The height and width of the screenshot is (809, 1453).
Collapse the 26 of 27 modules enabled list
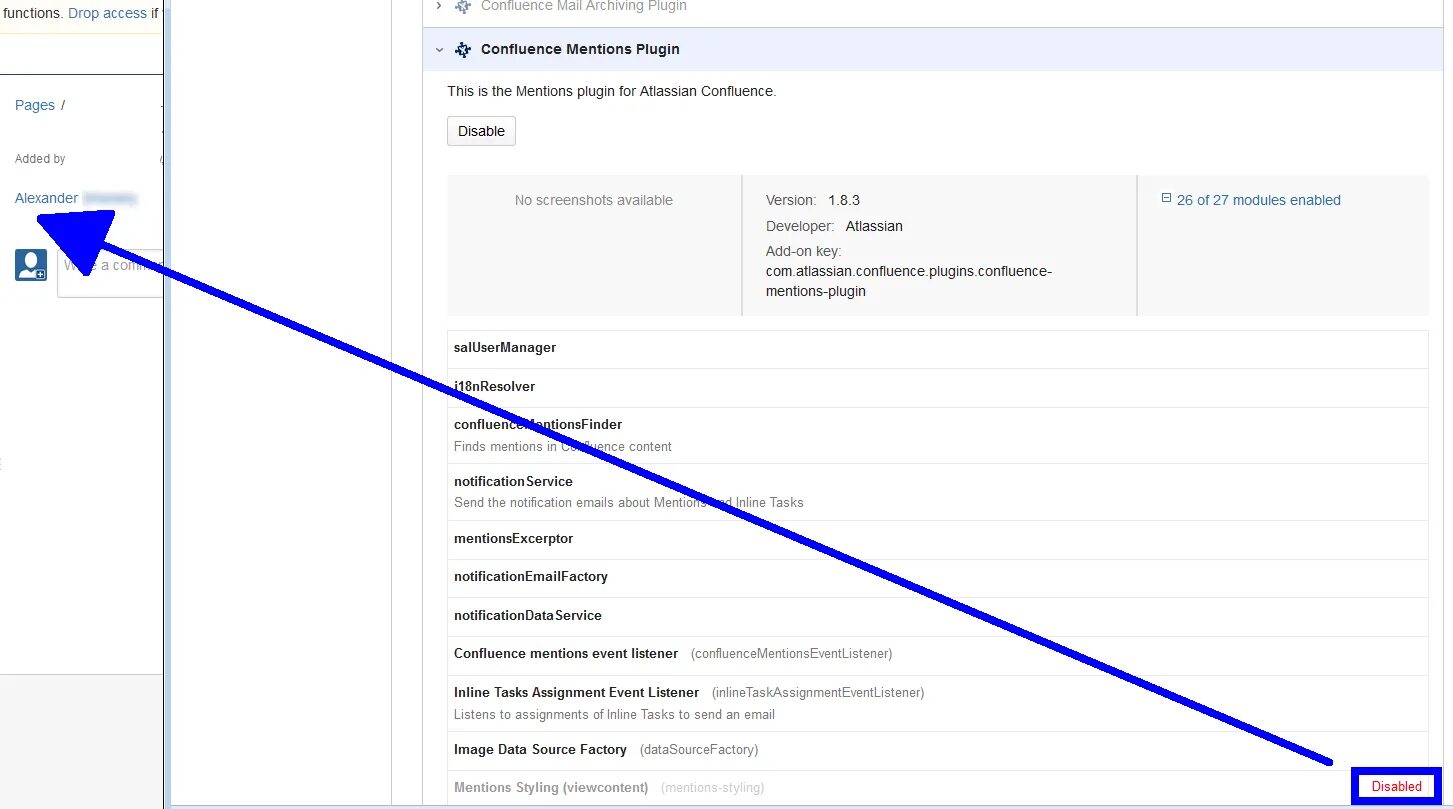(x=1166, y=199)
